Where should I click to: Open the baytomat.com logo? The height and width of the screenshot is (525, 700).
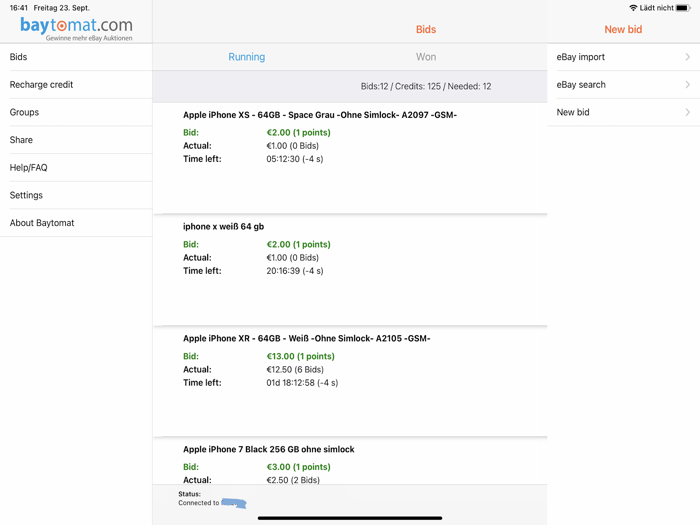tap(76, 28)
